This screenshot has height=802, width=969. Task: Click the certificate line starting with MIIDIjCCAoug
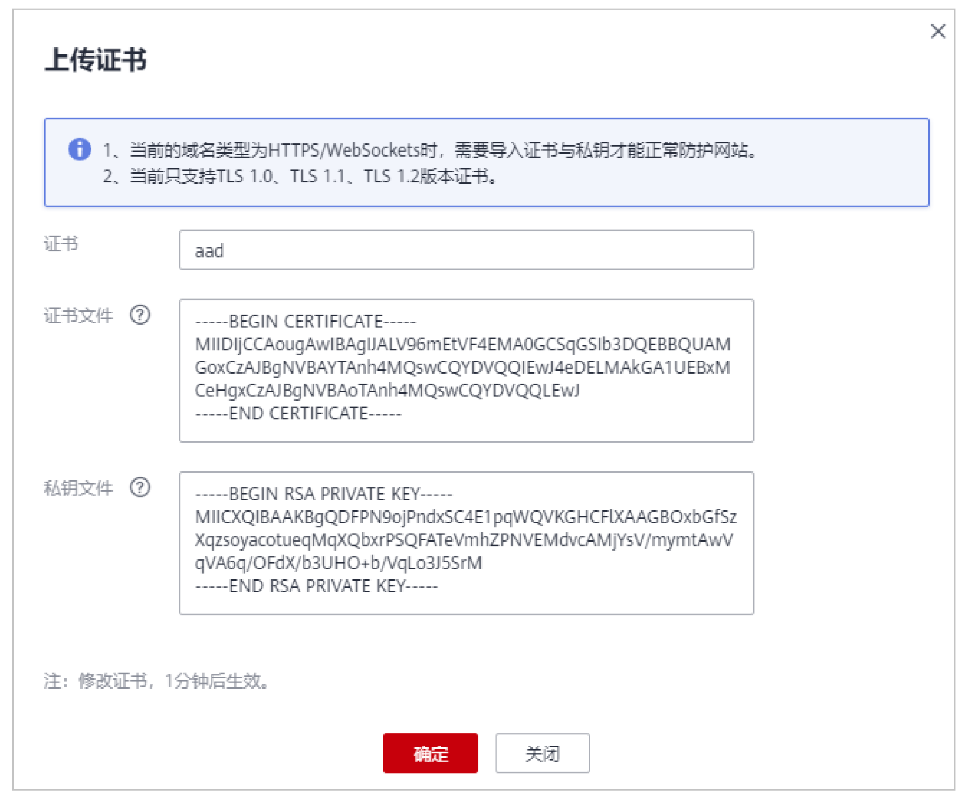[463, 344]
